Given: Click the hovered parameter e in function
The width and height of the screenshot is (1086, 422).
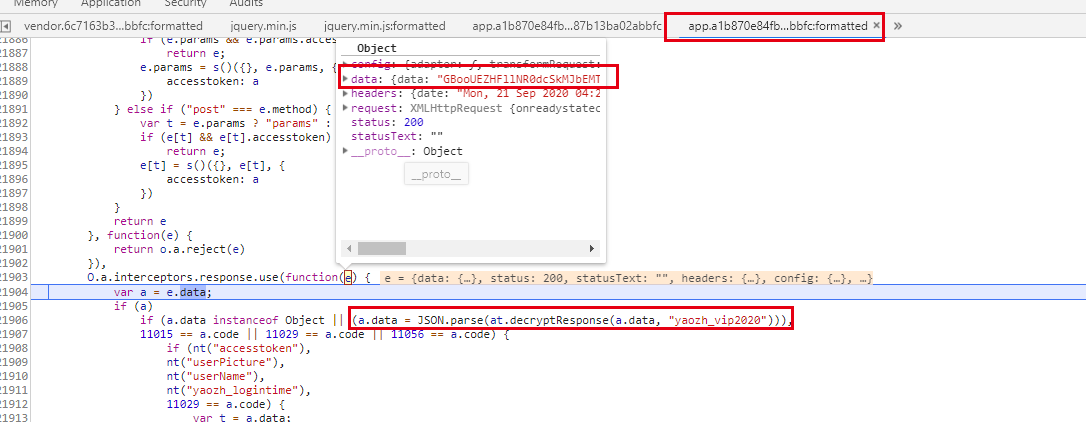Looking at the screenshot, I should click(349, 278).
